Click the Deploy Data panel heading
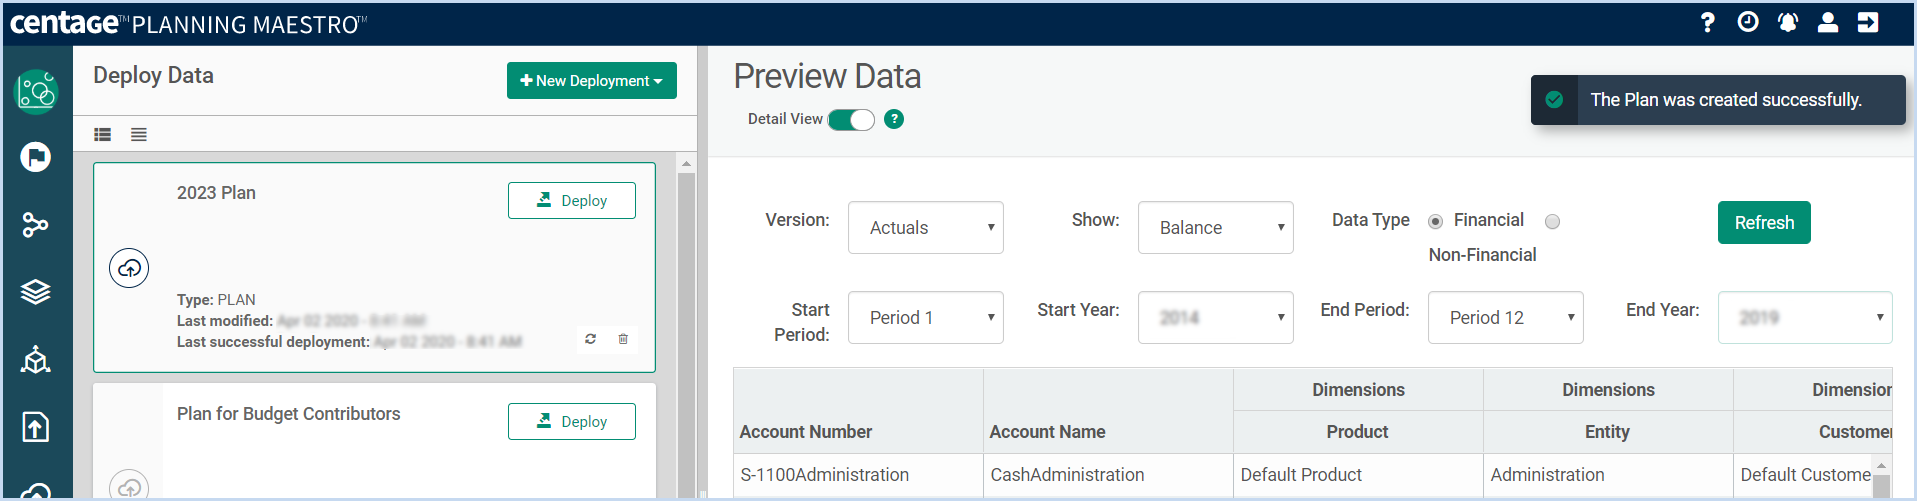Viewport: 1917px width, 501px height. click(x=153, y=76)
